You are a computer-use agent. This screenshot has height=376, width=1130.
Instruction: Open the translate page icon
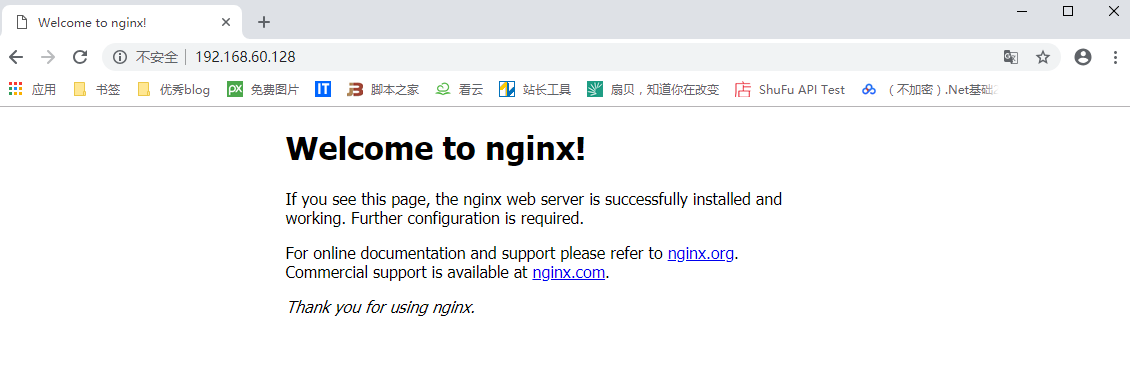[1011, 58]
